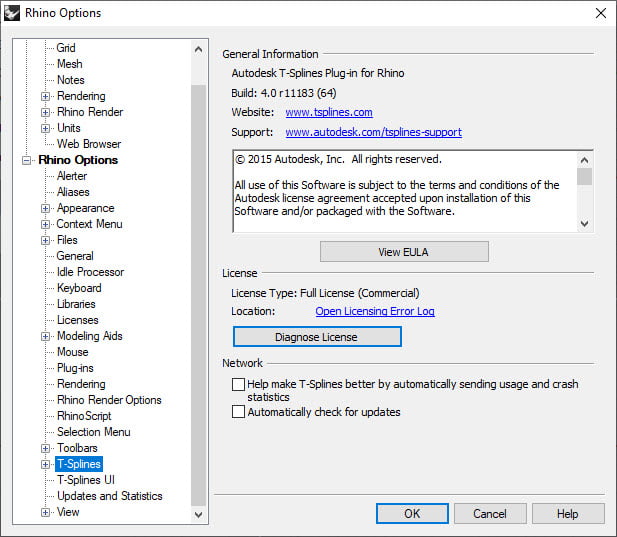Viewport: 617px width, 537px height.
Task: Enable sending usage and crash statistics checkbox
Action: click(x=238, y=384)
